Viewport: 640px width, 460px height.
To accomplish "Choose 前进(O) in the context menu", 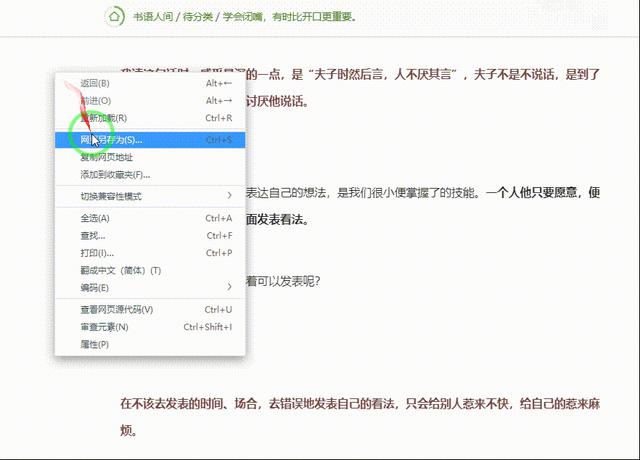I will [150, 100].
